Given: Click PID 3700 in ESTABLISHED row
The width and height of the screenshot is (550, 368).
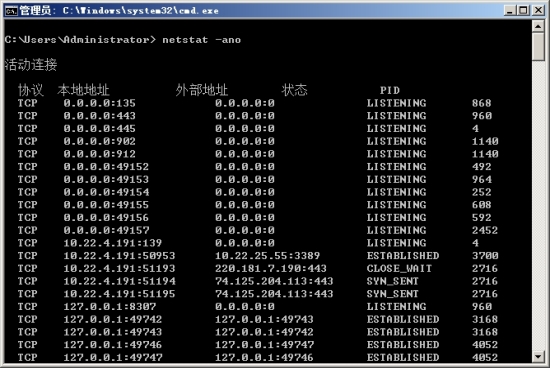Looking at the screenshot, I should pyautogui.click(x=485, y=256).
